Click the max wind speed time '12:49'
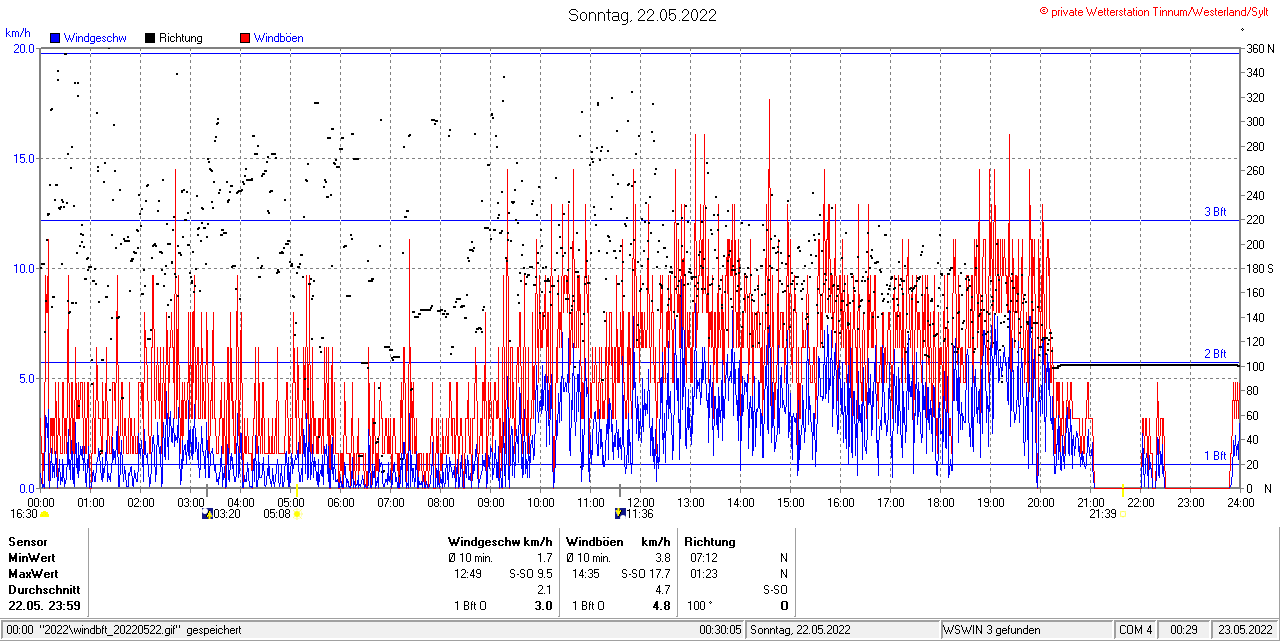 click(x=468, y=574)
